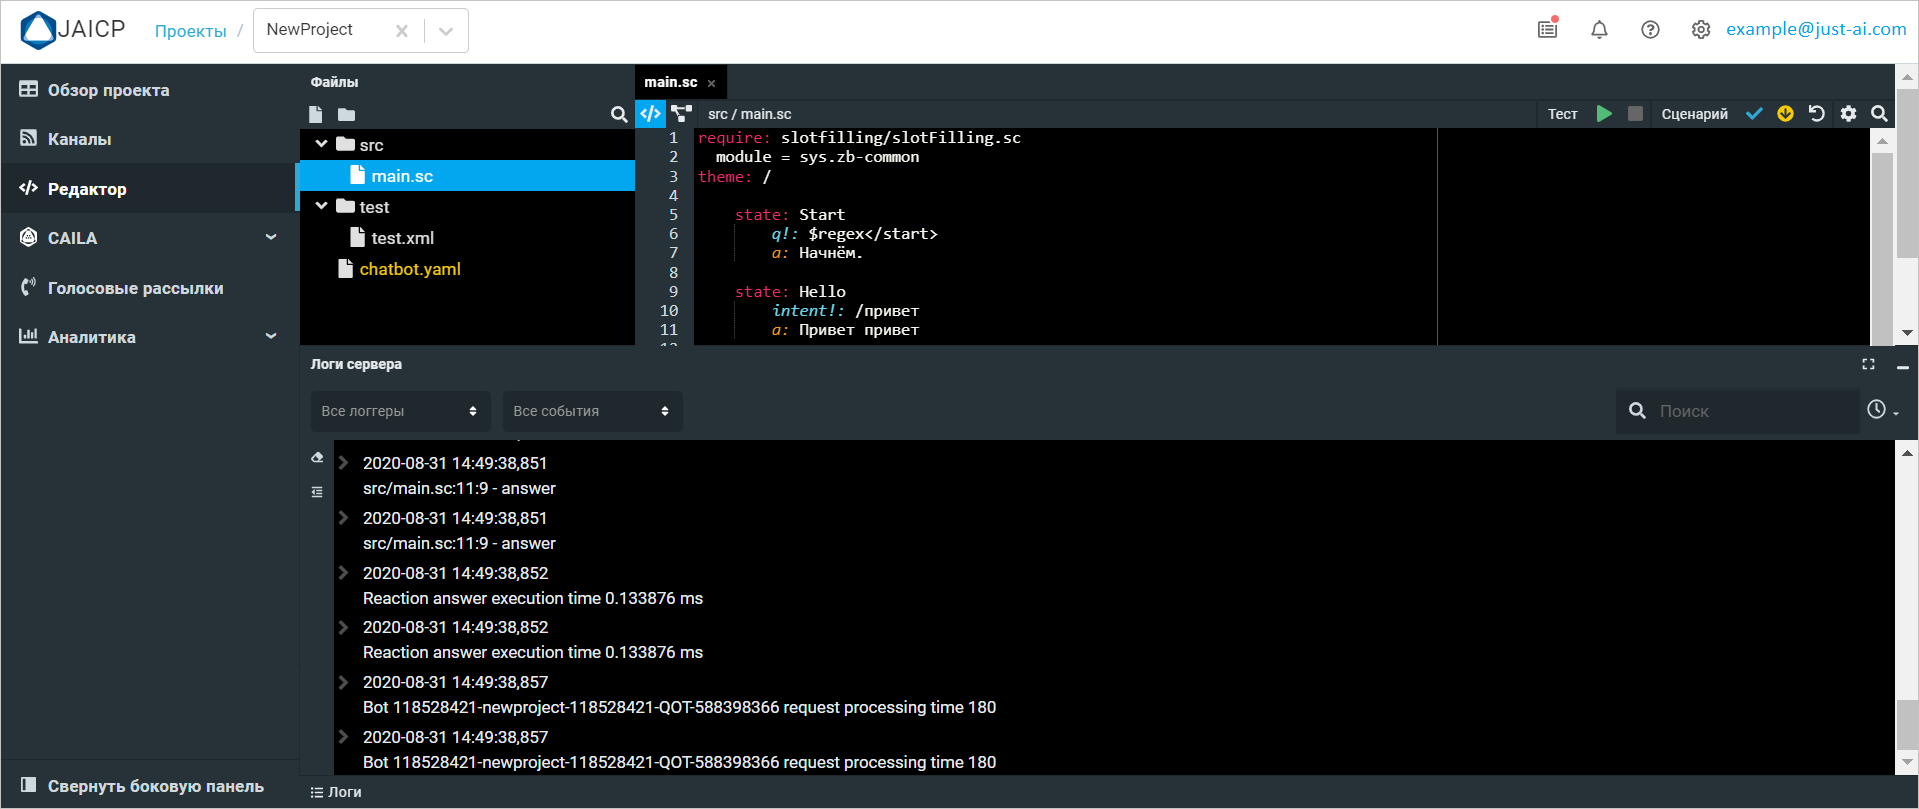Minimize the Логи сервера panel

[1902, 366]
